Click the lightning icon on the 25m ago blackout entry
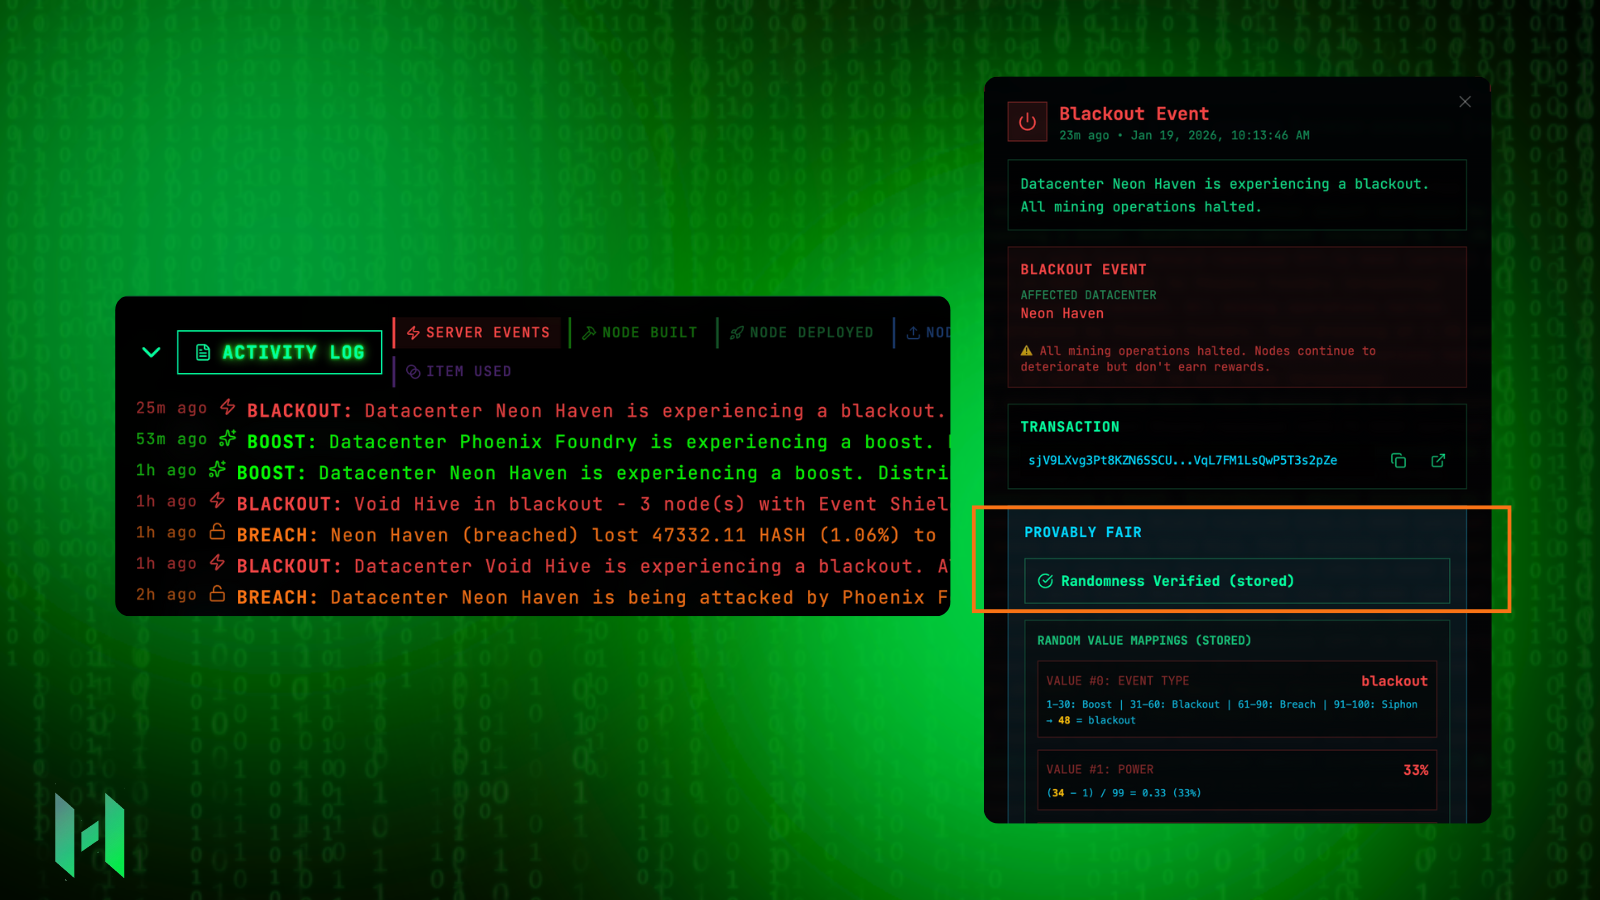 228,407
